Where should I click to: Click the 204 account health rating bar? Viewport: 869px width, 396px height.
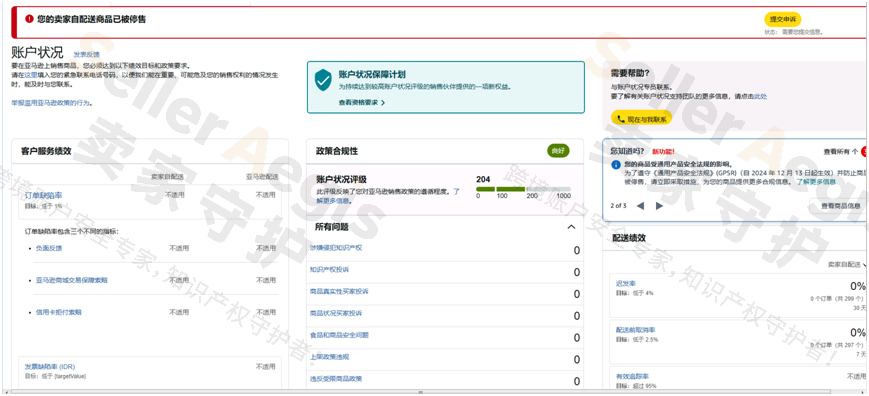(523, 189)
